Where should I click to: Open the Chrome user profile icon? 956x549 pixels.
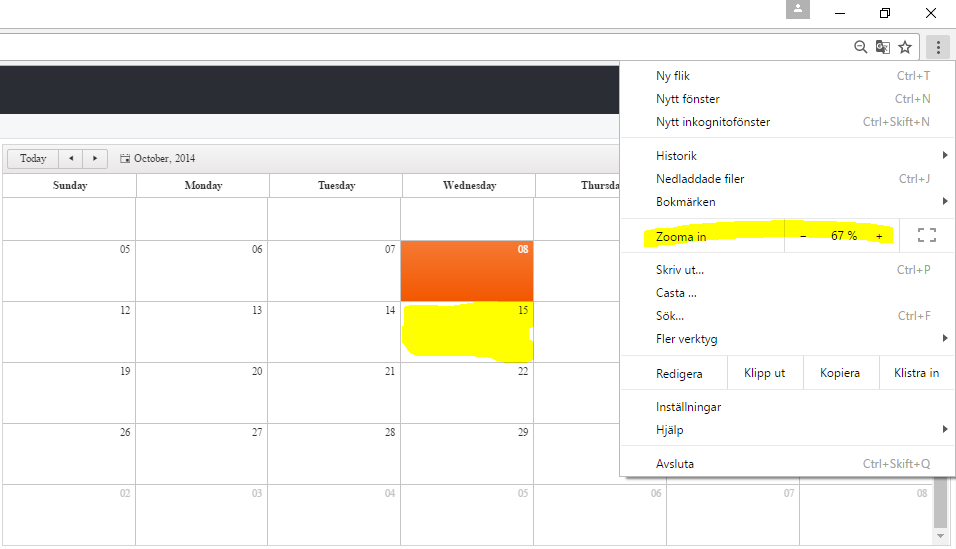point(797,9)
